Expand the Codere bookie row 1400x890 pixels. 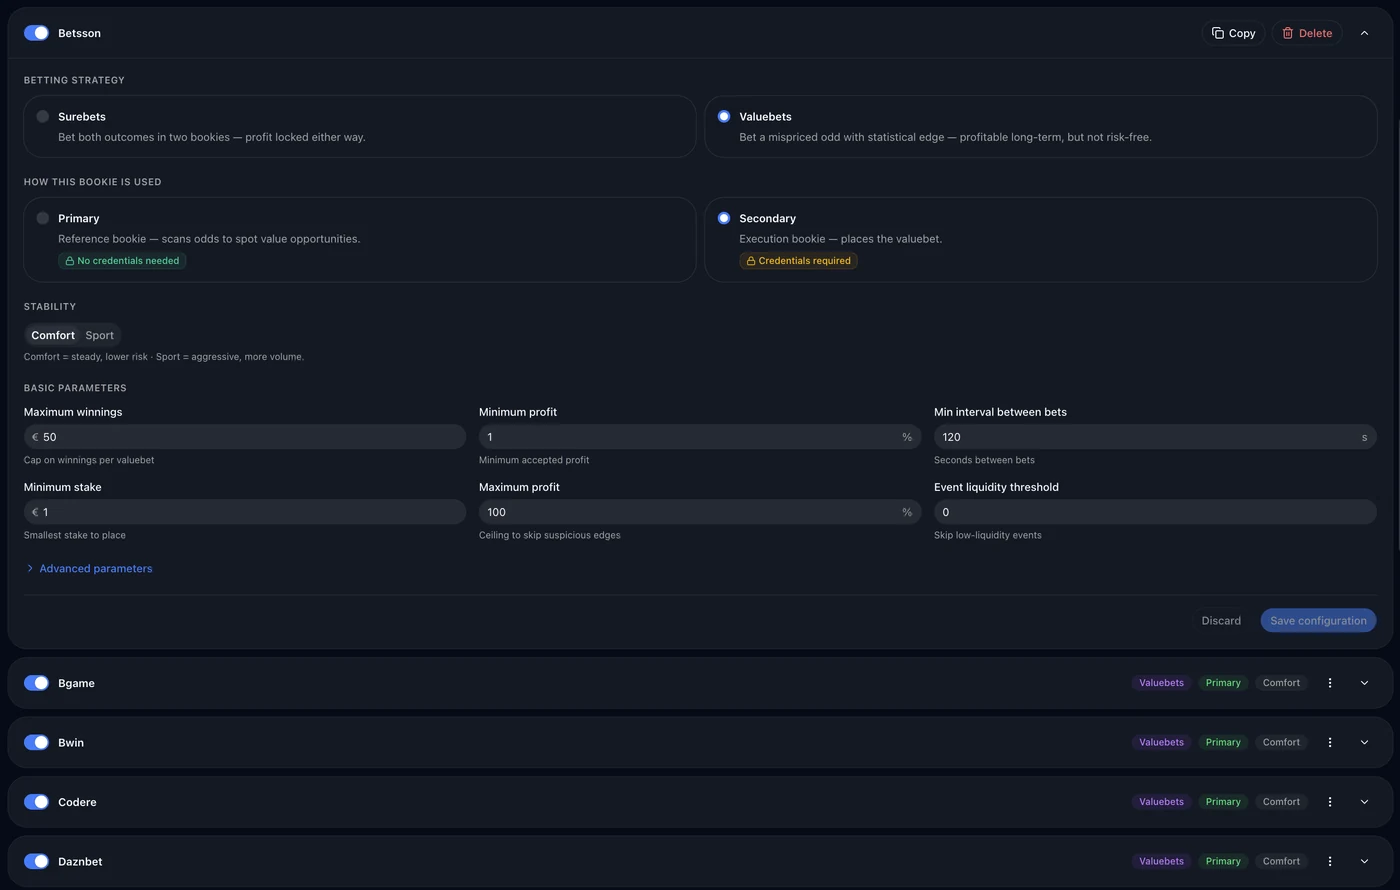coord(1364,802)
